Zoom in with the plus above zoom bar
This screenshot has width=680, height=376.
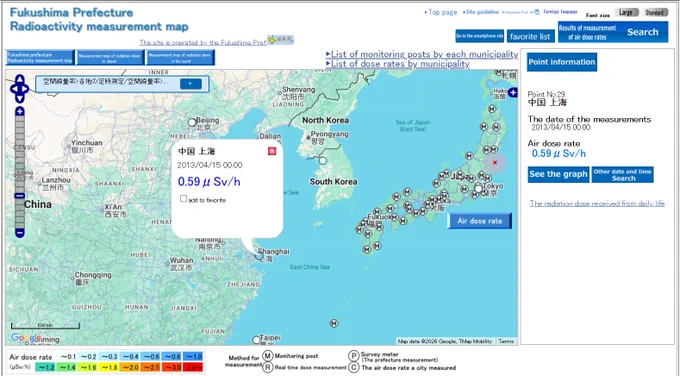pos(20,111)
